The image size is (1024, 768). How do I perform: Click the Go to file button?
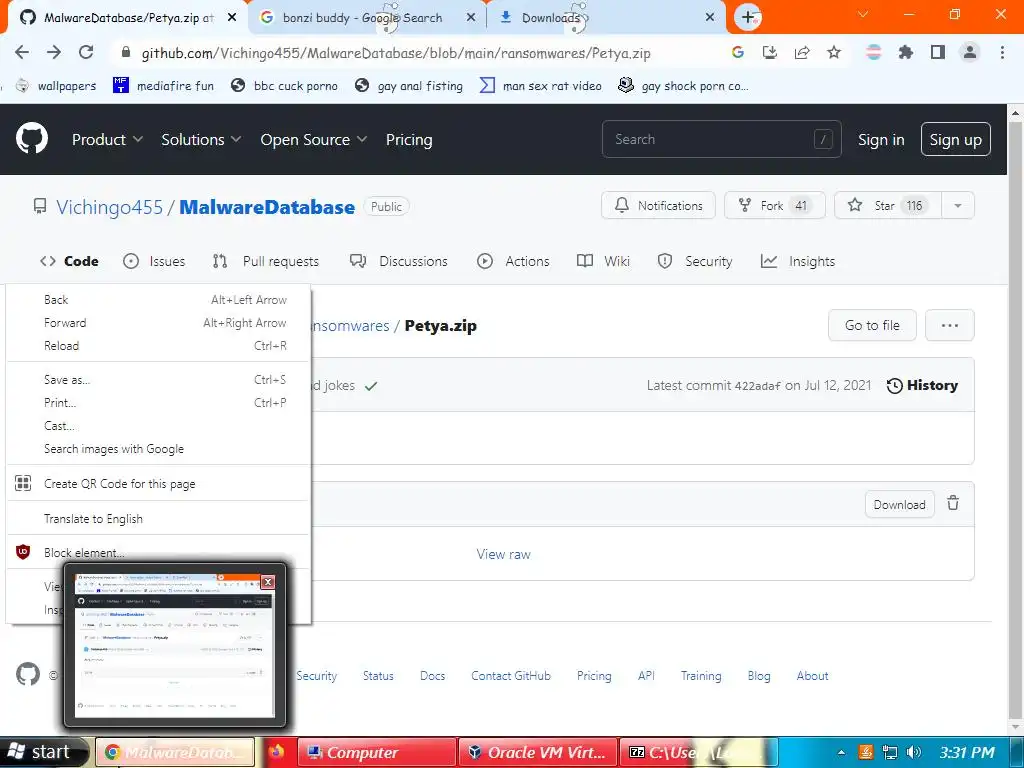(x=872, y=325)
